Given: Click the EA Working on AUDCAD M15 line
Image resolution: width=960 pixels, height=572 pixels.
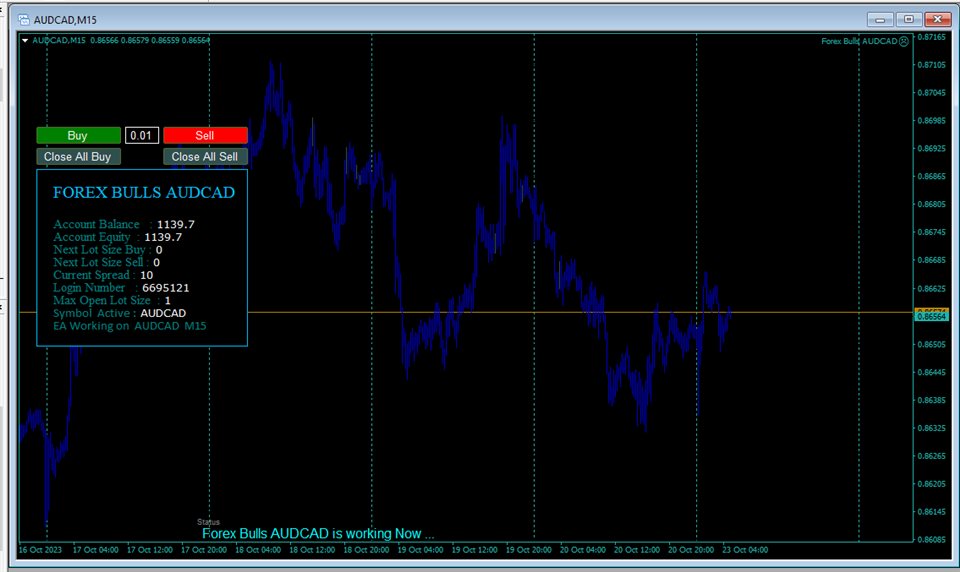Looking at the screenshot, I should pos(130,326).
